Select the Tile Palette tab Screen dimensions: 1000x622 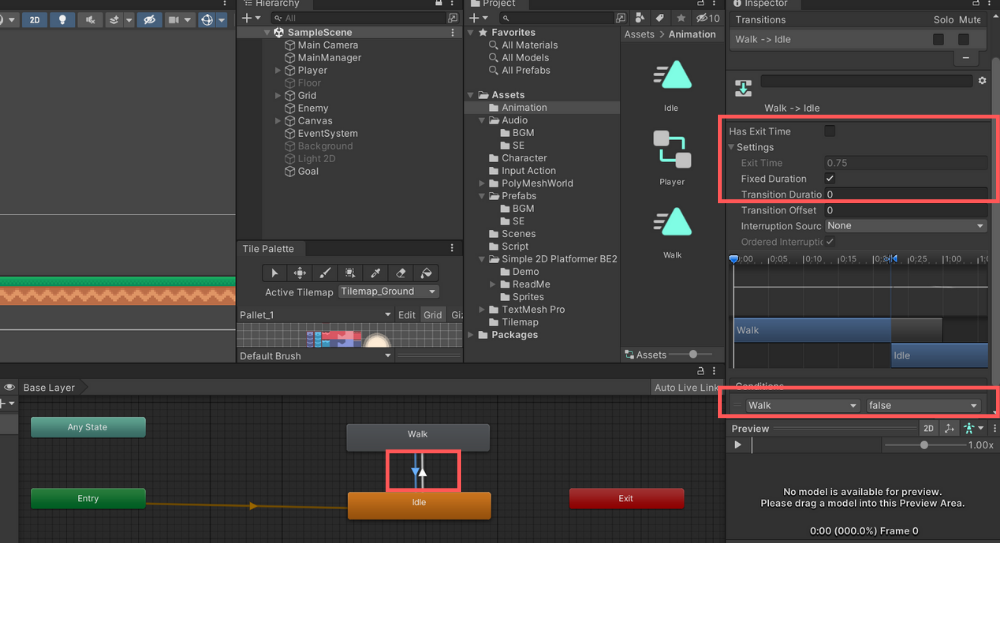click(x=268, y=249)
